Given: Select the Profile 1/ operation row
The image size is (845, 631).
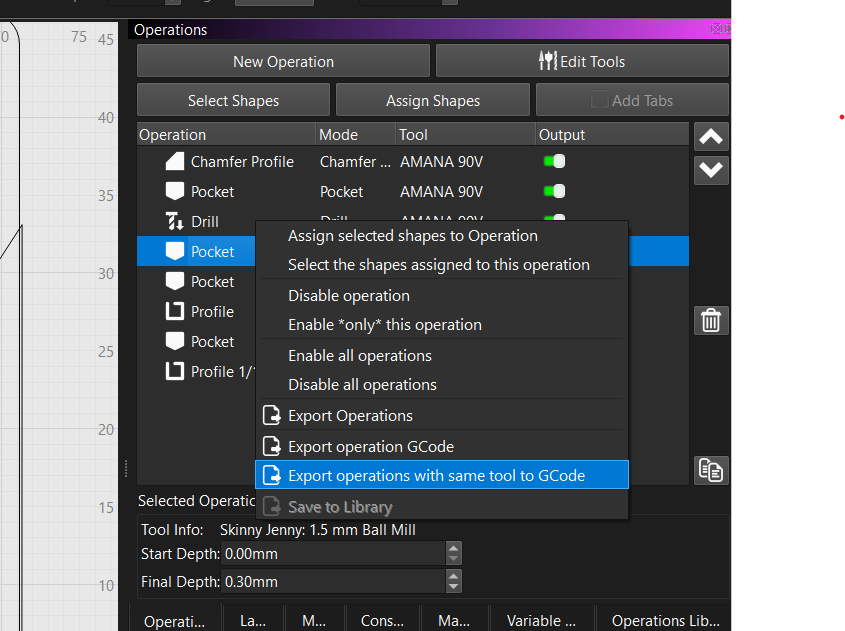Looking at the screenshot, I should (x=196, y=371).
